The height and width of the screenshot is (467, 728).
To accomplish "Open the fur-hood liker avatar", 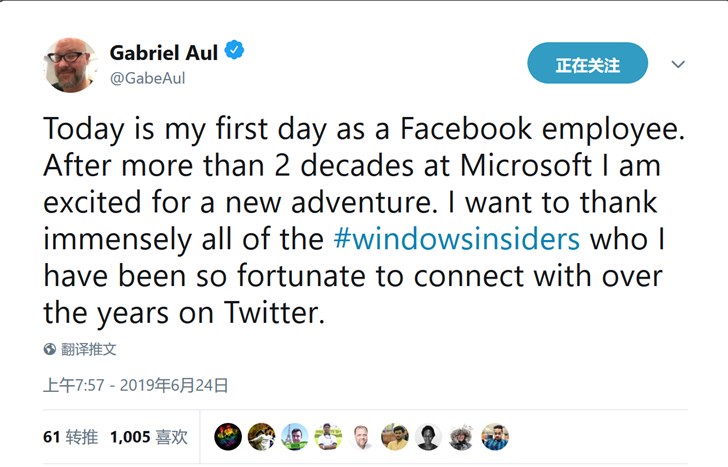I will 462,437.
